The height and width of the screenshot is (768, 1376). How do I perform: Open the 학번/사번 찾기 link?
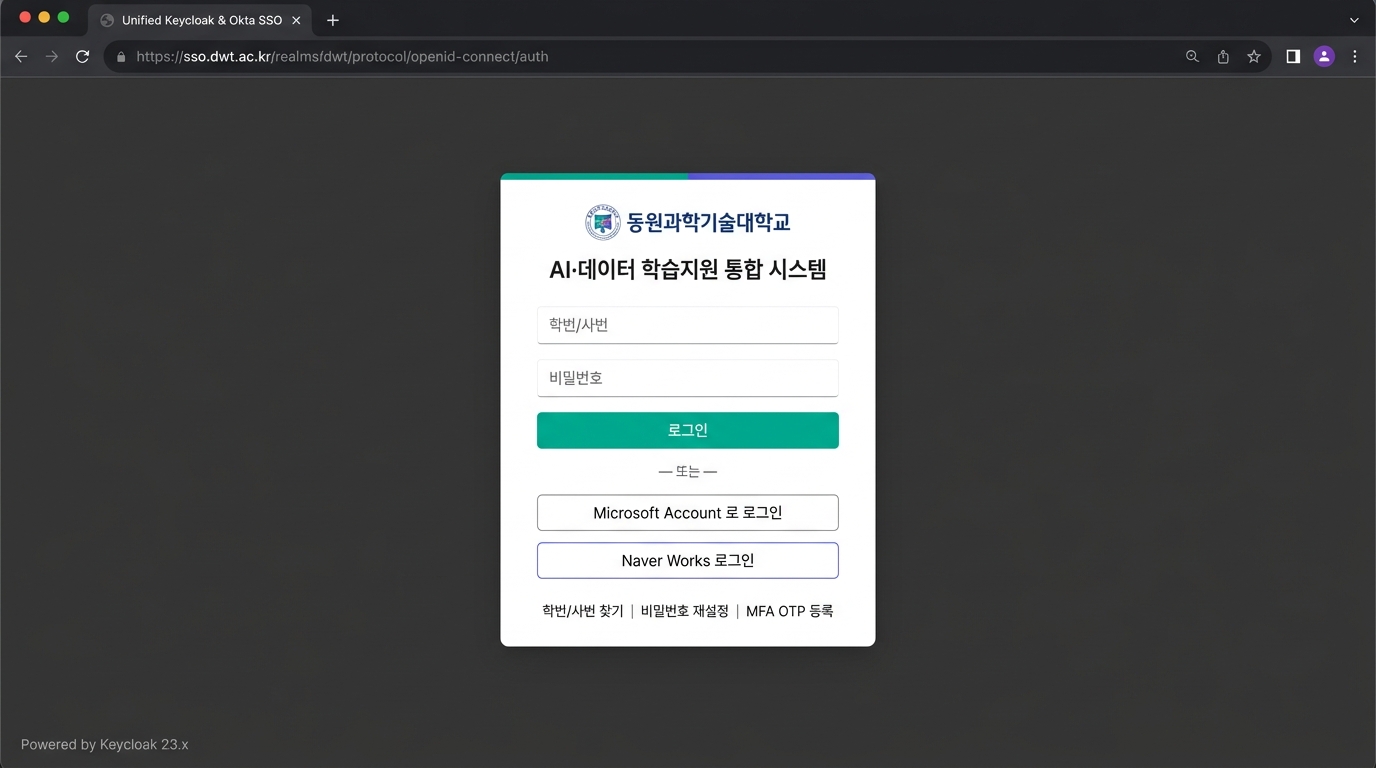tap(583, 611)
